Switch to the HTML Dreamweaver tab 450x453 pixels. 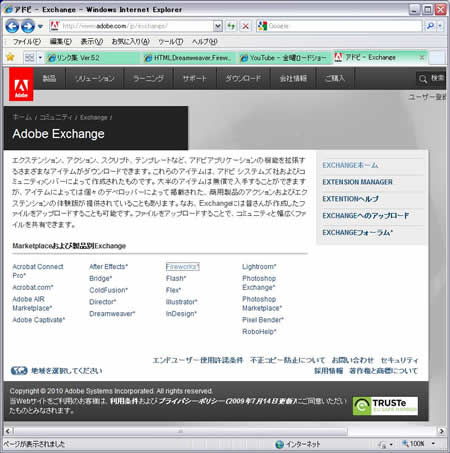tap(188, 58)
